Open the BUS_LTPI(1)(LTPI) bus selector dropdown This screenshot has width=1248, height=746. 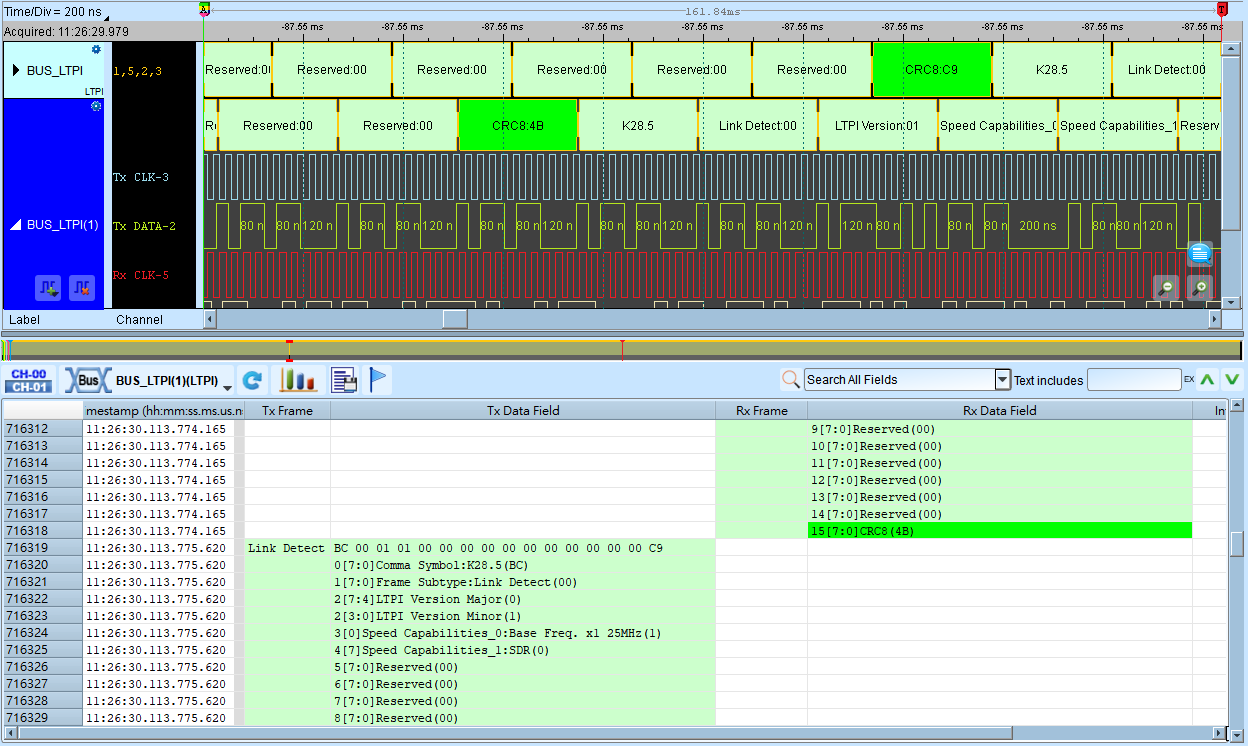228,387
